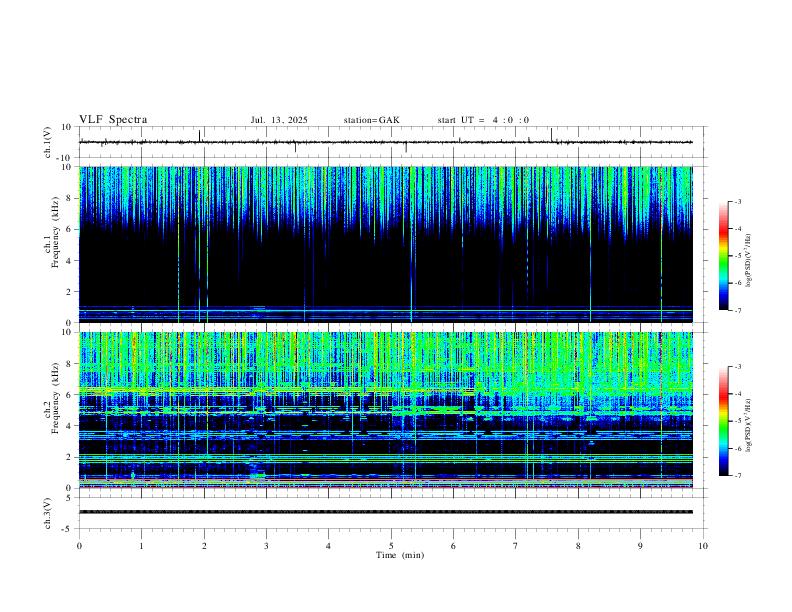Screen dimensions: 792x612
Task: Click the "ch.1(V)" axis label
Action: pyautogui.click(x=48, y=143)
